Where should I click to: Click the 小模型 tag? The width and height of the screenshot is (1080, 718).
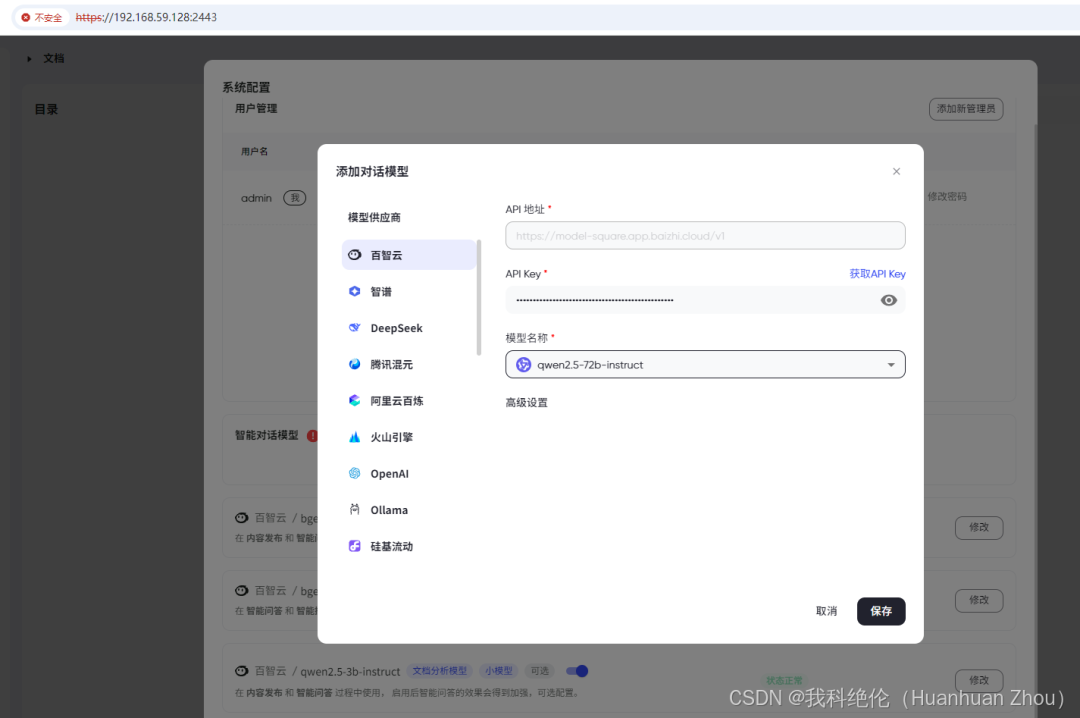coord(498,671)
